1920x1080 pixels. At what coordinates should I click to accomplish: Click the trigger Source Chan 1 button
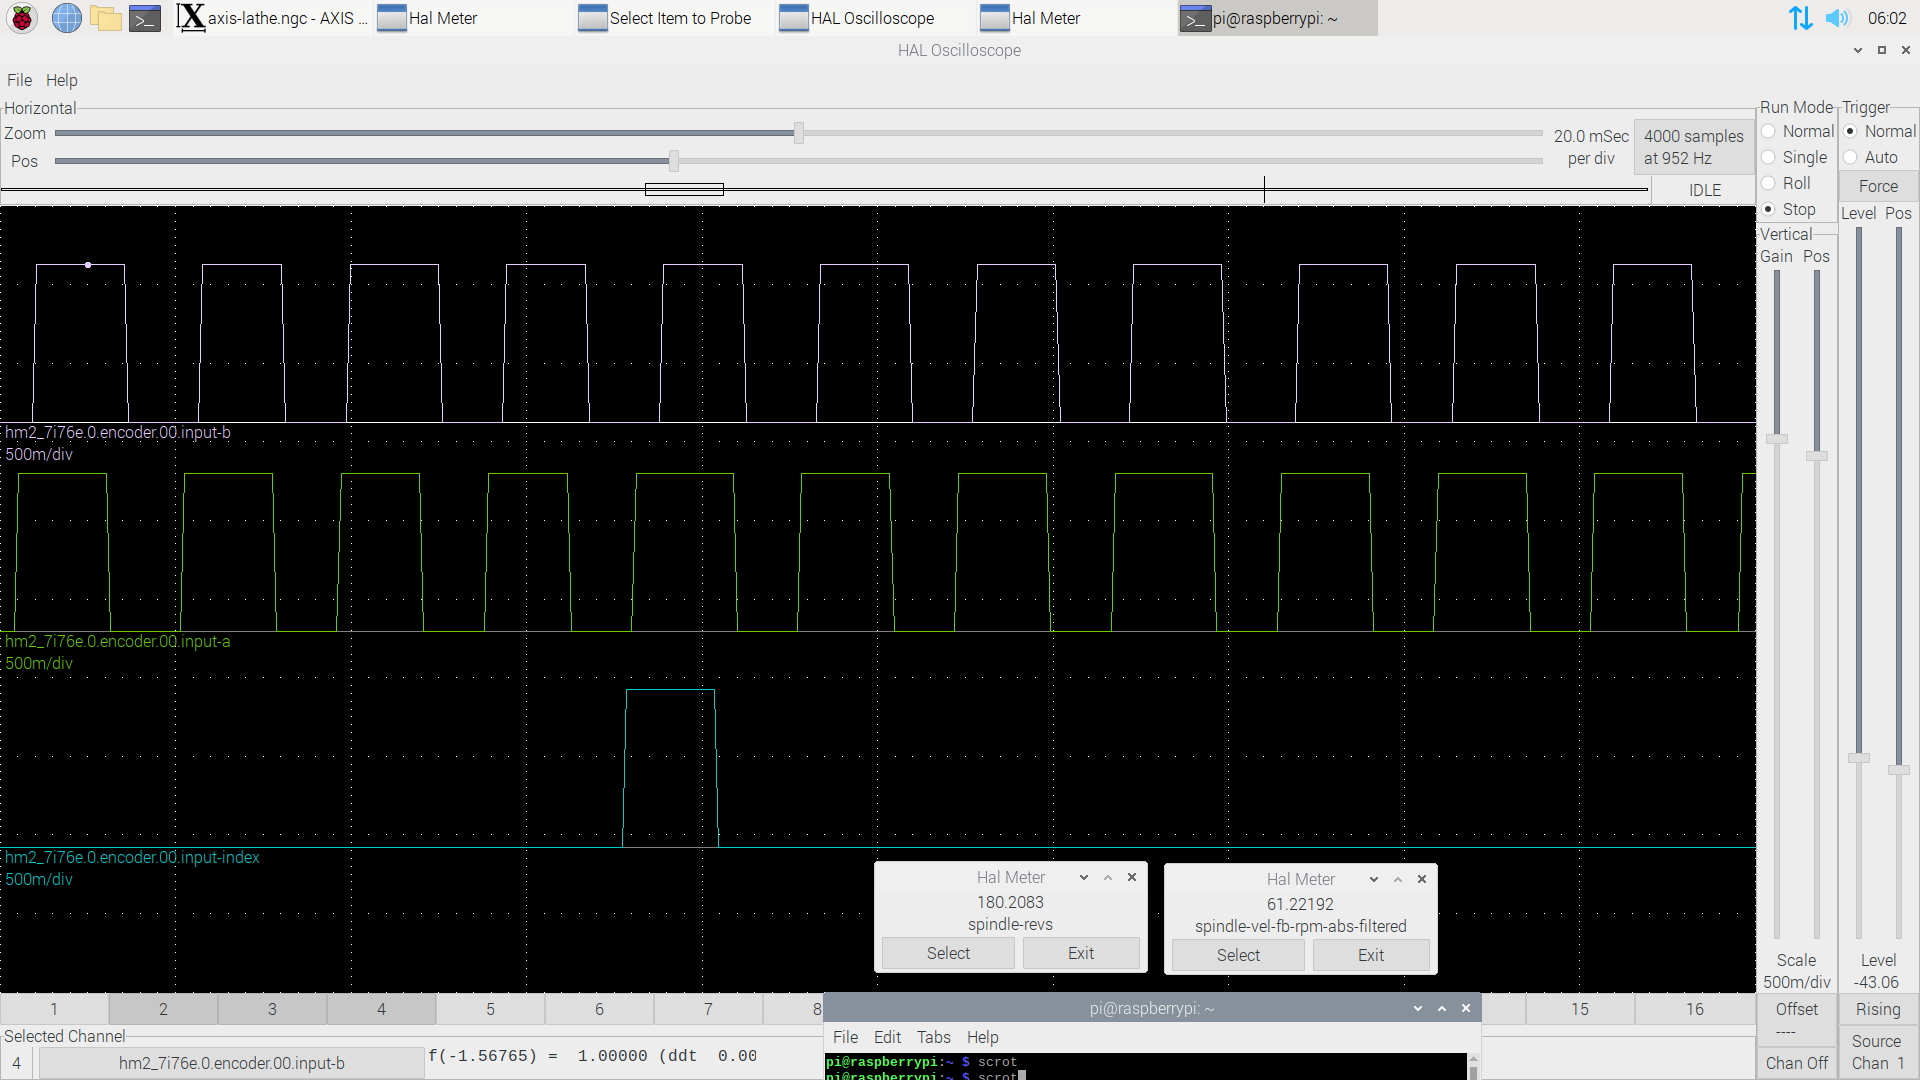click(x=1878, y=1052)
